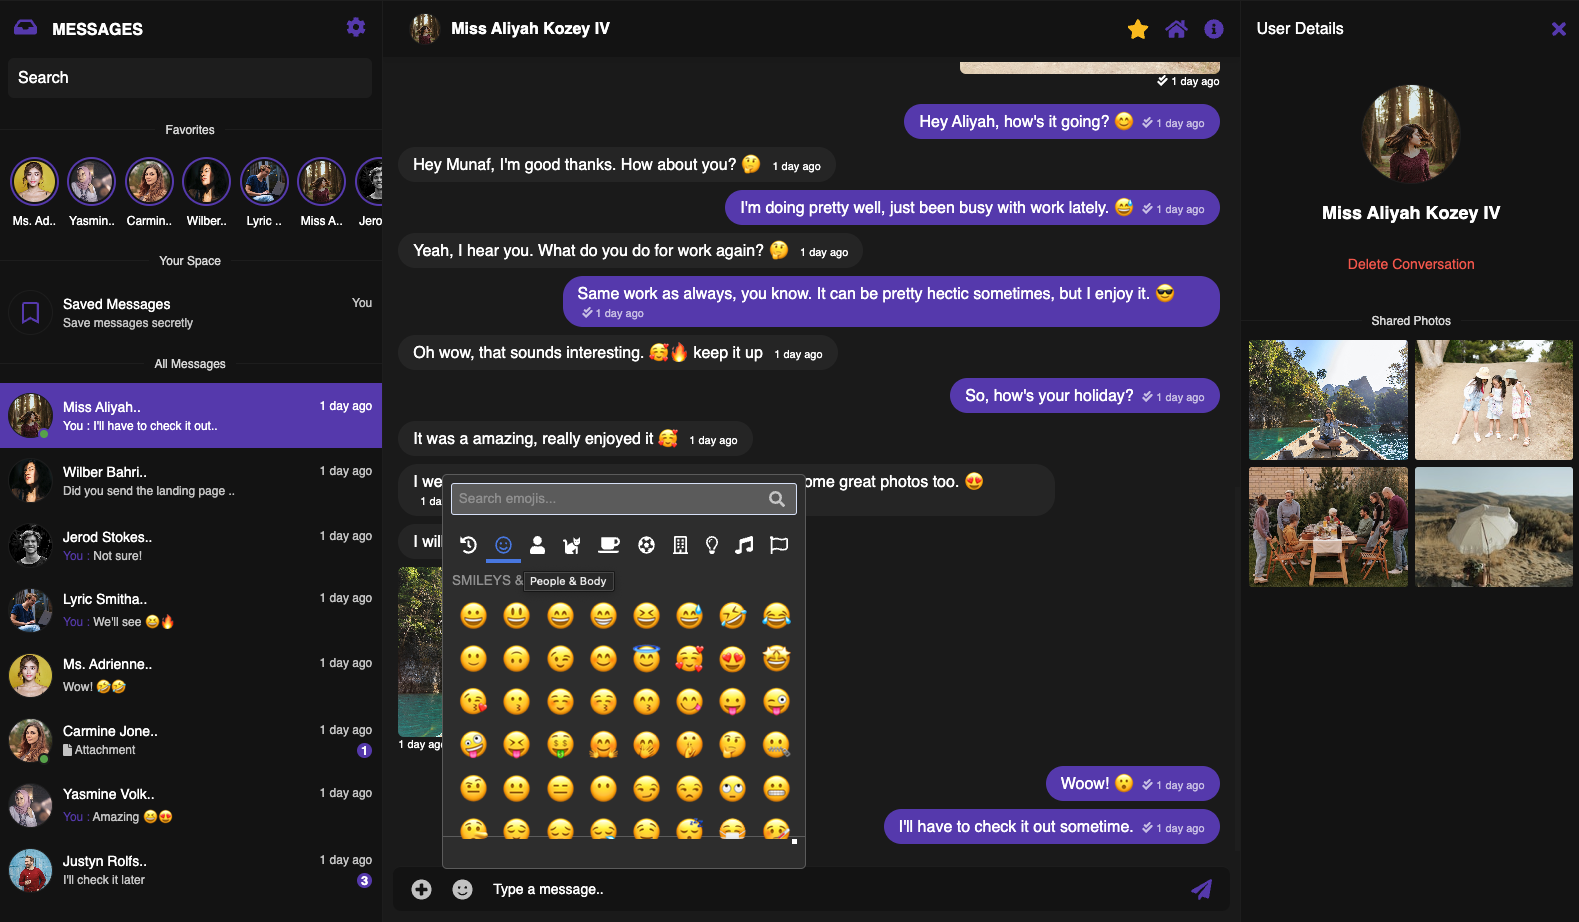Toggle favorite star for Aliyah conversation
This screenshot has height=922, width=1579.
click(1138, 29)
